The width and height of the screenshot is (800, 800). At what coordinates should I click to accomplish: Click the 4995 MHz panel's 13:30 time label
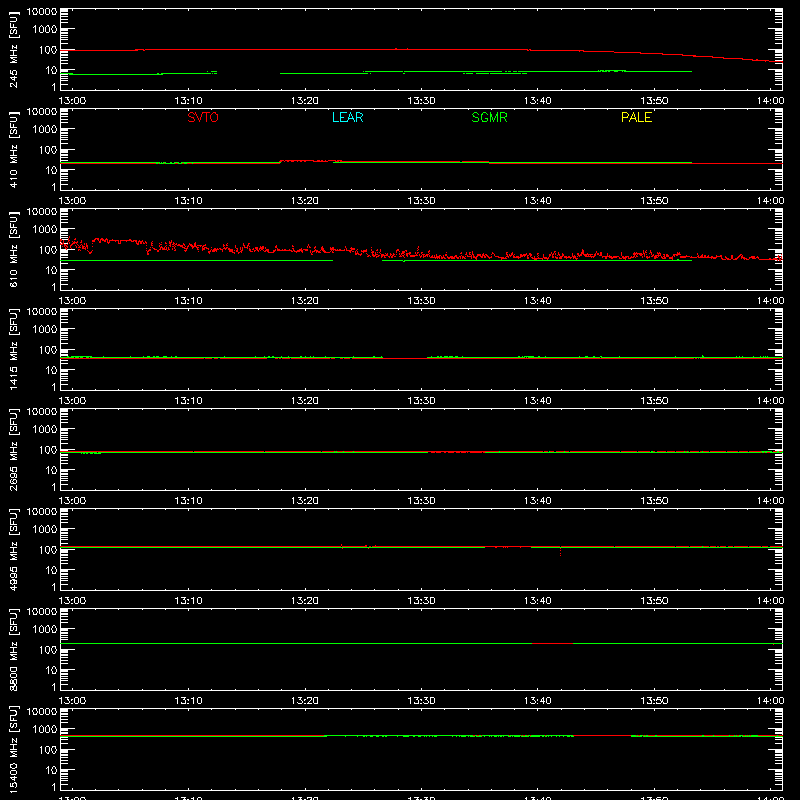(421, 601)
